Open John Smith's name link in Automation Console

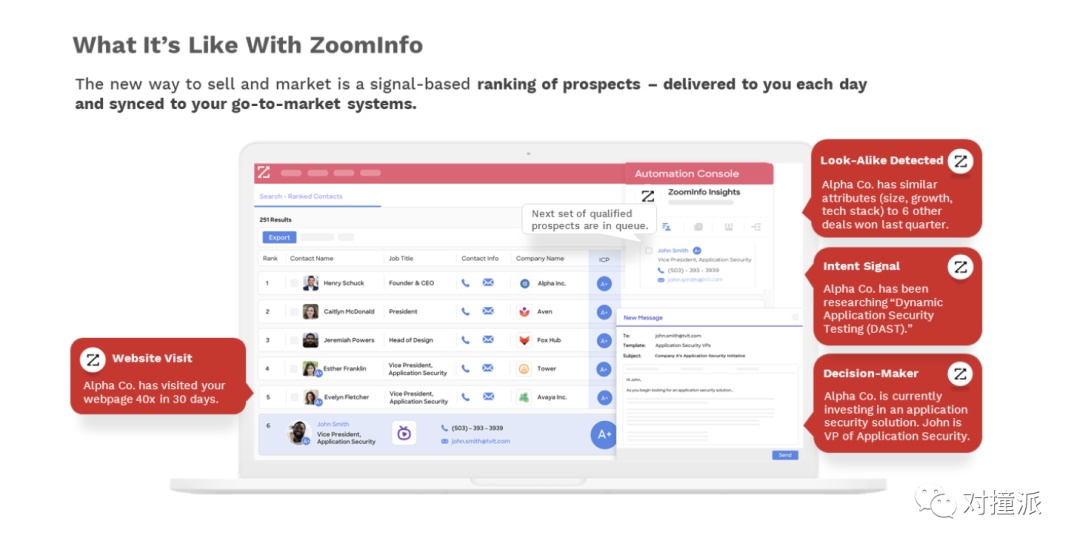[672, 251]
